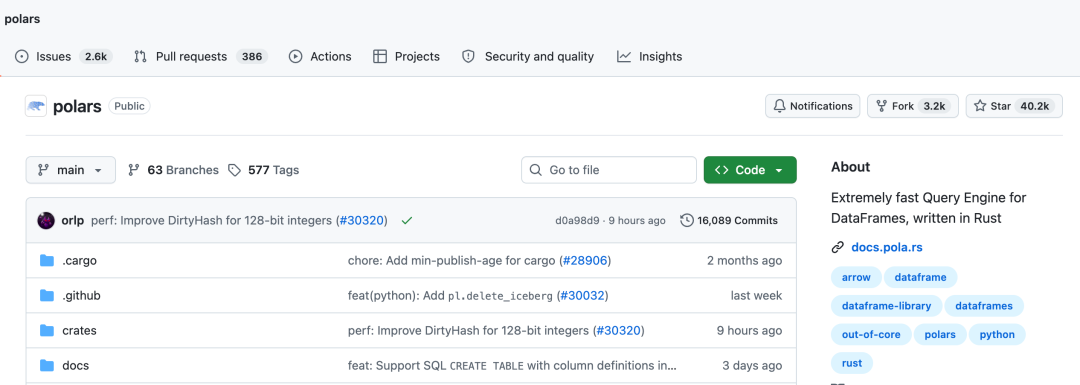Click the Issues count badge 2.6k
The image size is (1080, 385).
95,56
